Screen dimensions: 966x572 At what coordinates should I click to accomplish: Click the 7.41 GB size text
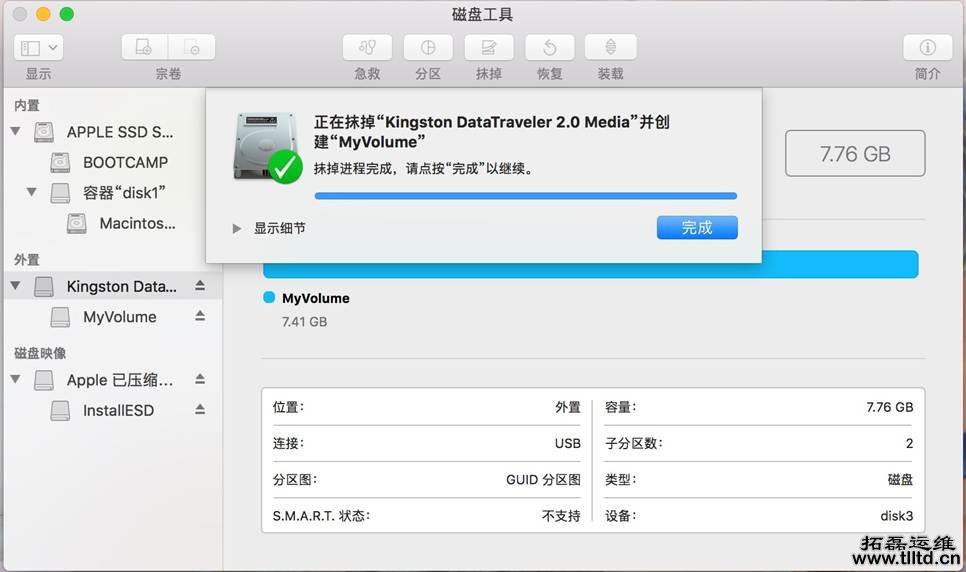[304, 322]
